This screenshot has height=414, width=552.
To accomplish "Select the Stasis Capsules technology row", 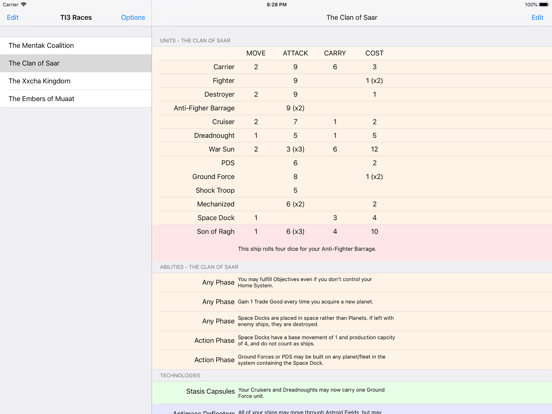I will click(x=352, y=393).
